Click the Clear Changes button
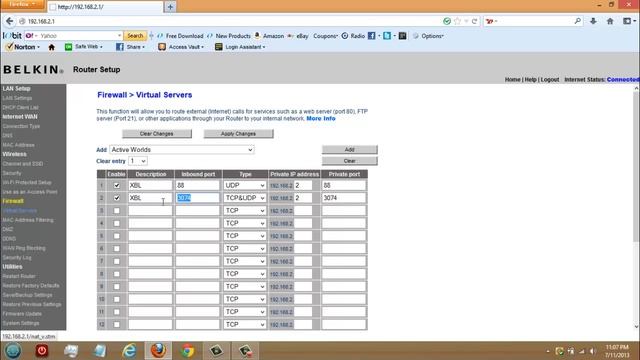The width and height of the screenshot is (640, 360). coord(157,134)
